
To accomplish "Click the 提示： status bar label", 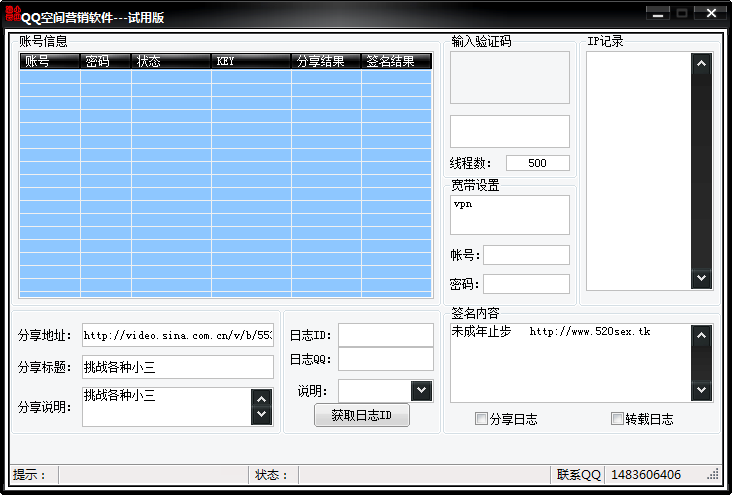I will pyautogui.click(x=29, y=475).
